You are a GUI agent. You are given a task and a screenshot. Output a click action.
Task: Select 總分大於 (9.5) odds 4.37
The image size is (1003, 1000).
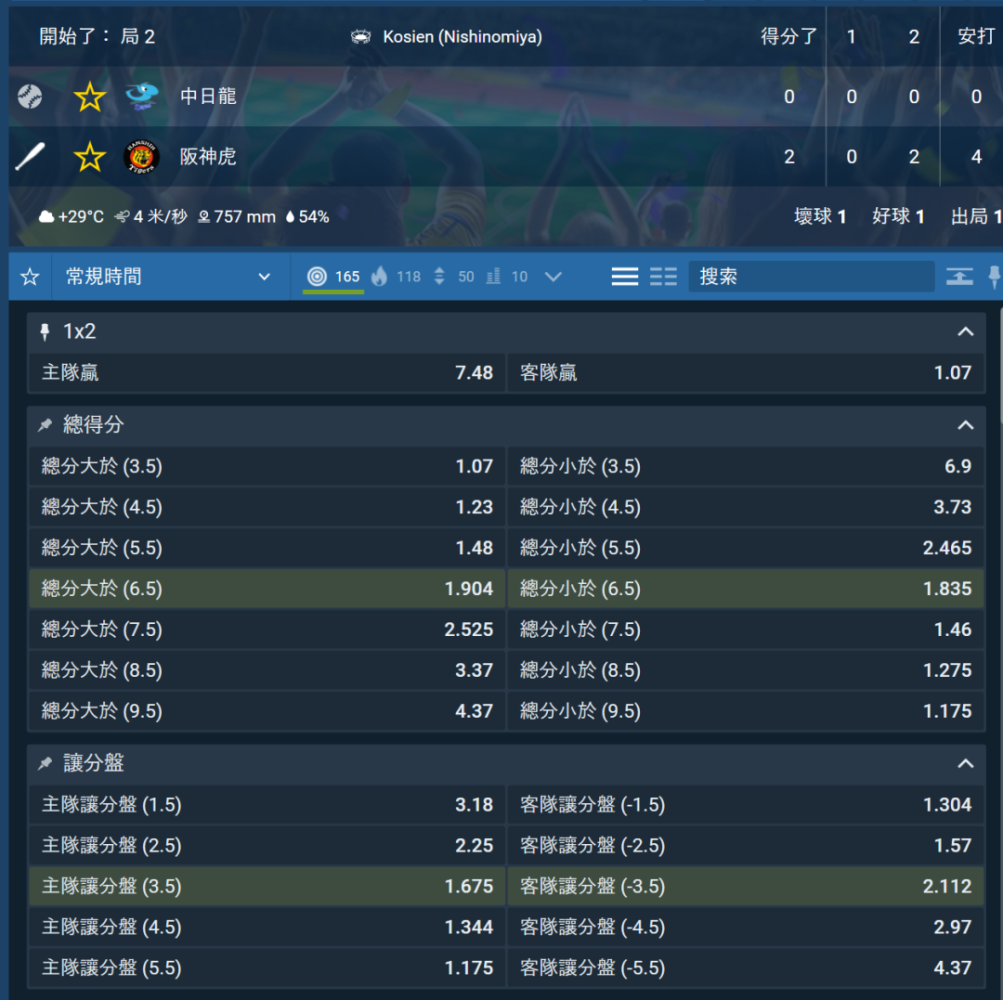coord(267,711)
